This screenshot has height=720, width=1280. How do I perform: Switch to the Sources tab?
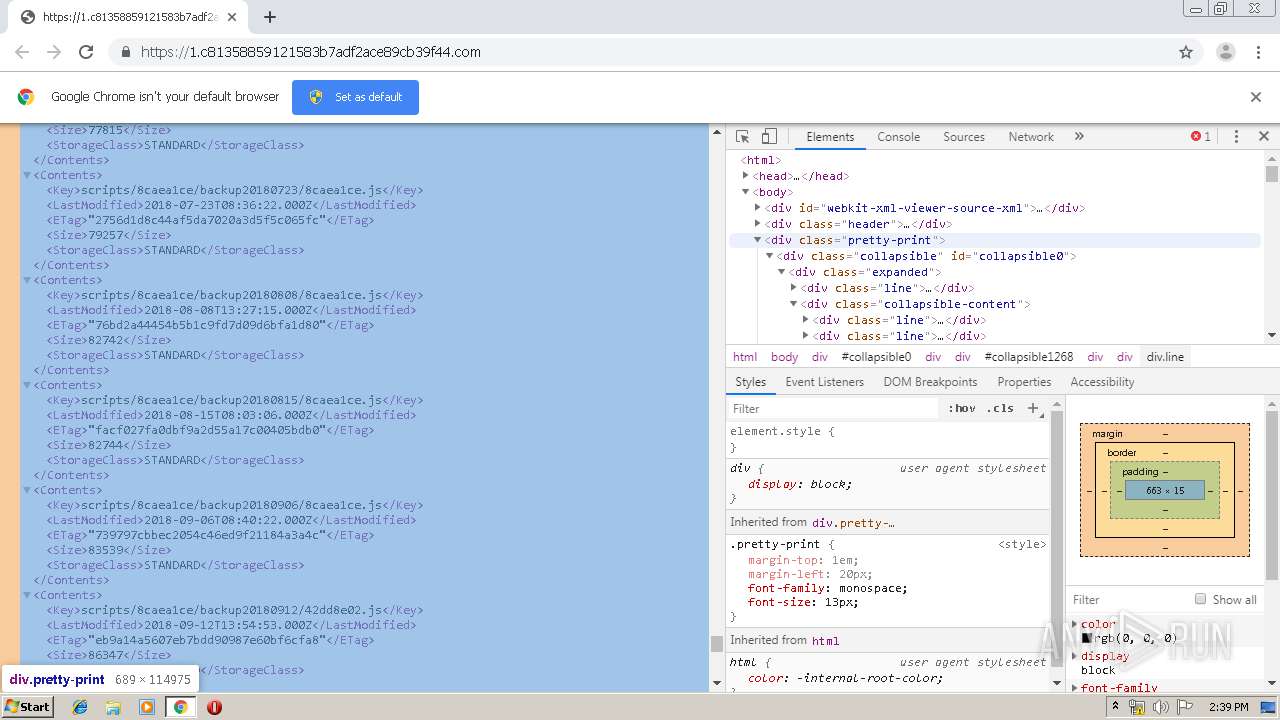point(964,137)
